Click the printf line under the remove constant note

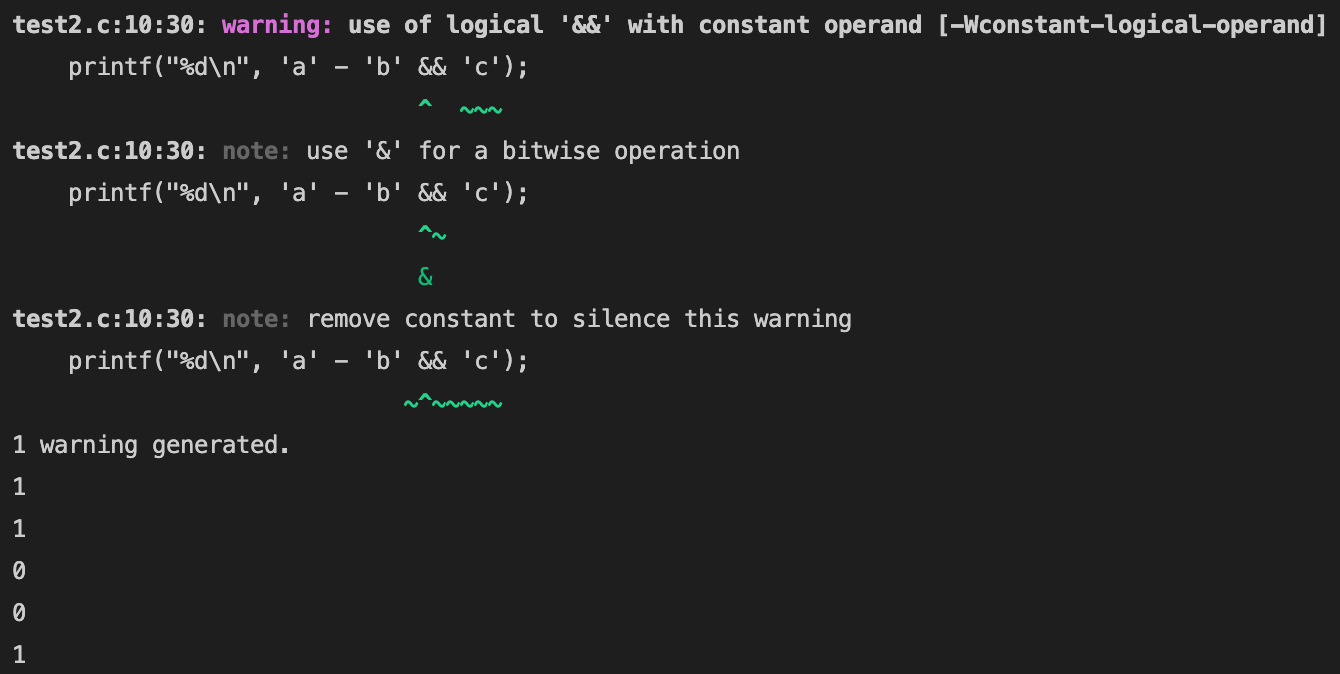(298, 361)
